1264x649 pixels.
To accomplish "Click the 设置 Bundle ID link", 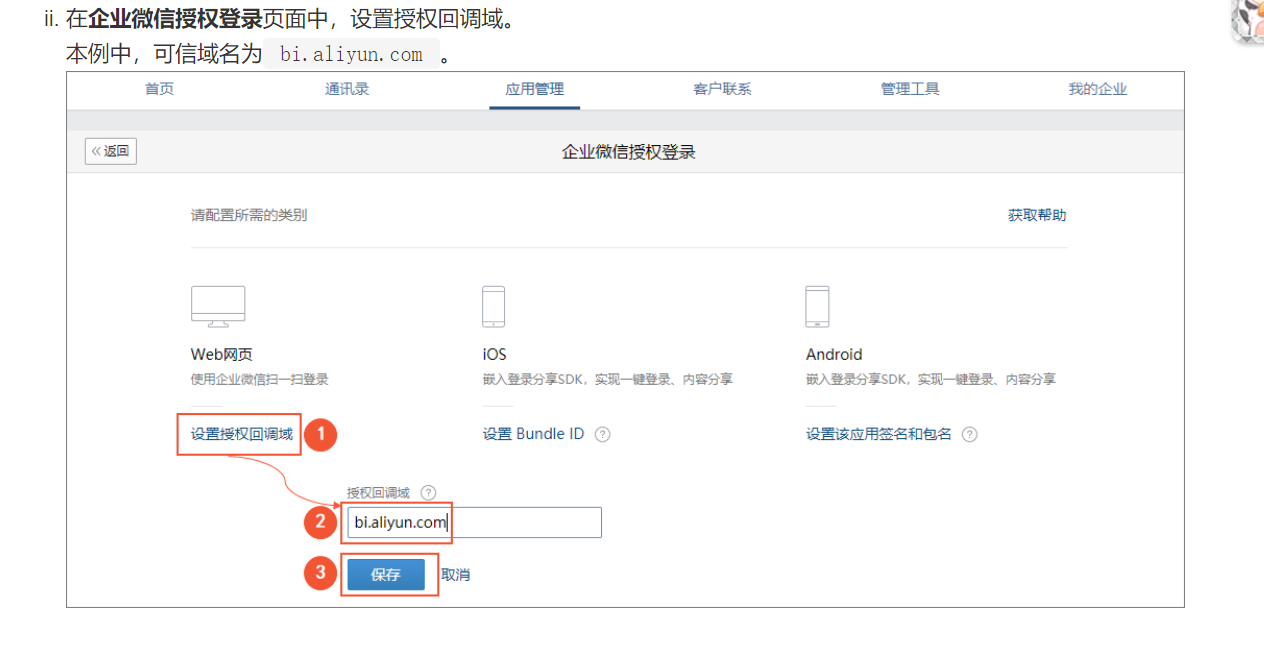I will pos(533,434).
